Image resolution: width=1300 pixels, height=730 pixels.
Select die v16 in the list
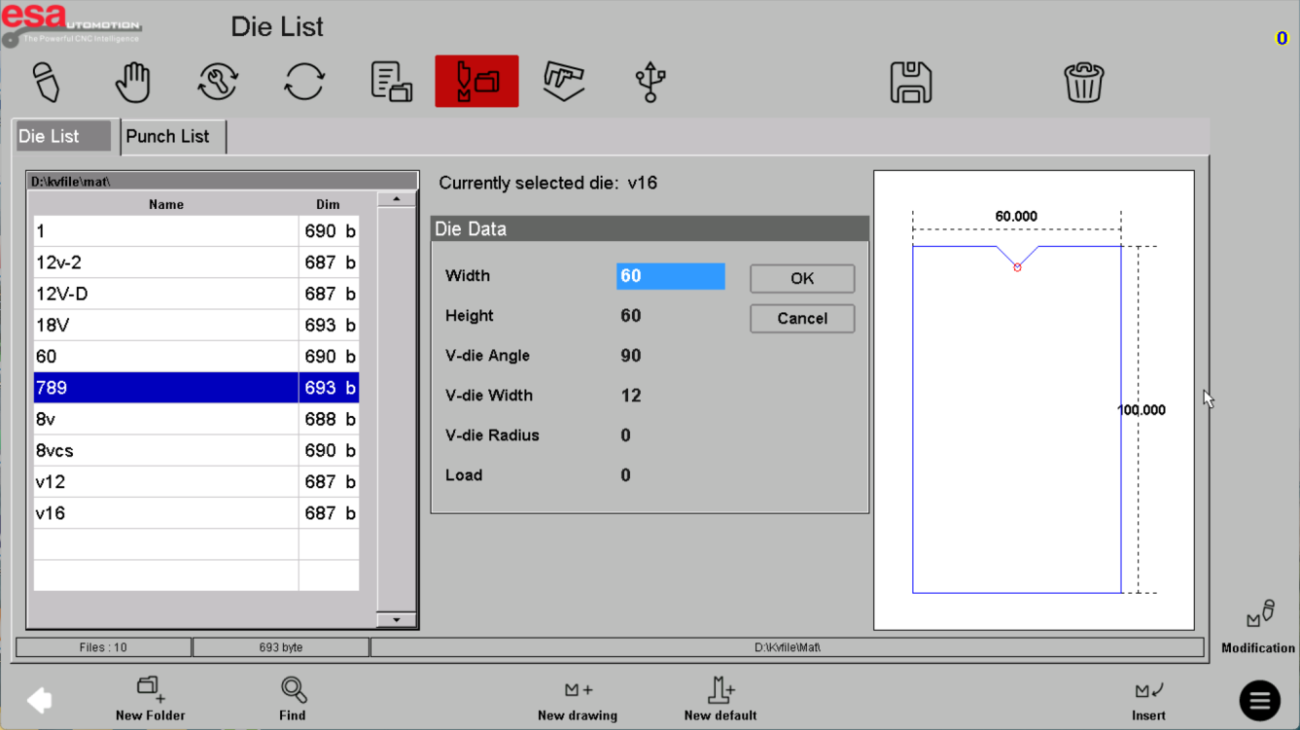(166, 513)
